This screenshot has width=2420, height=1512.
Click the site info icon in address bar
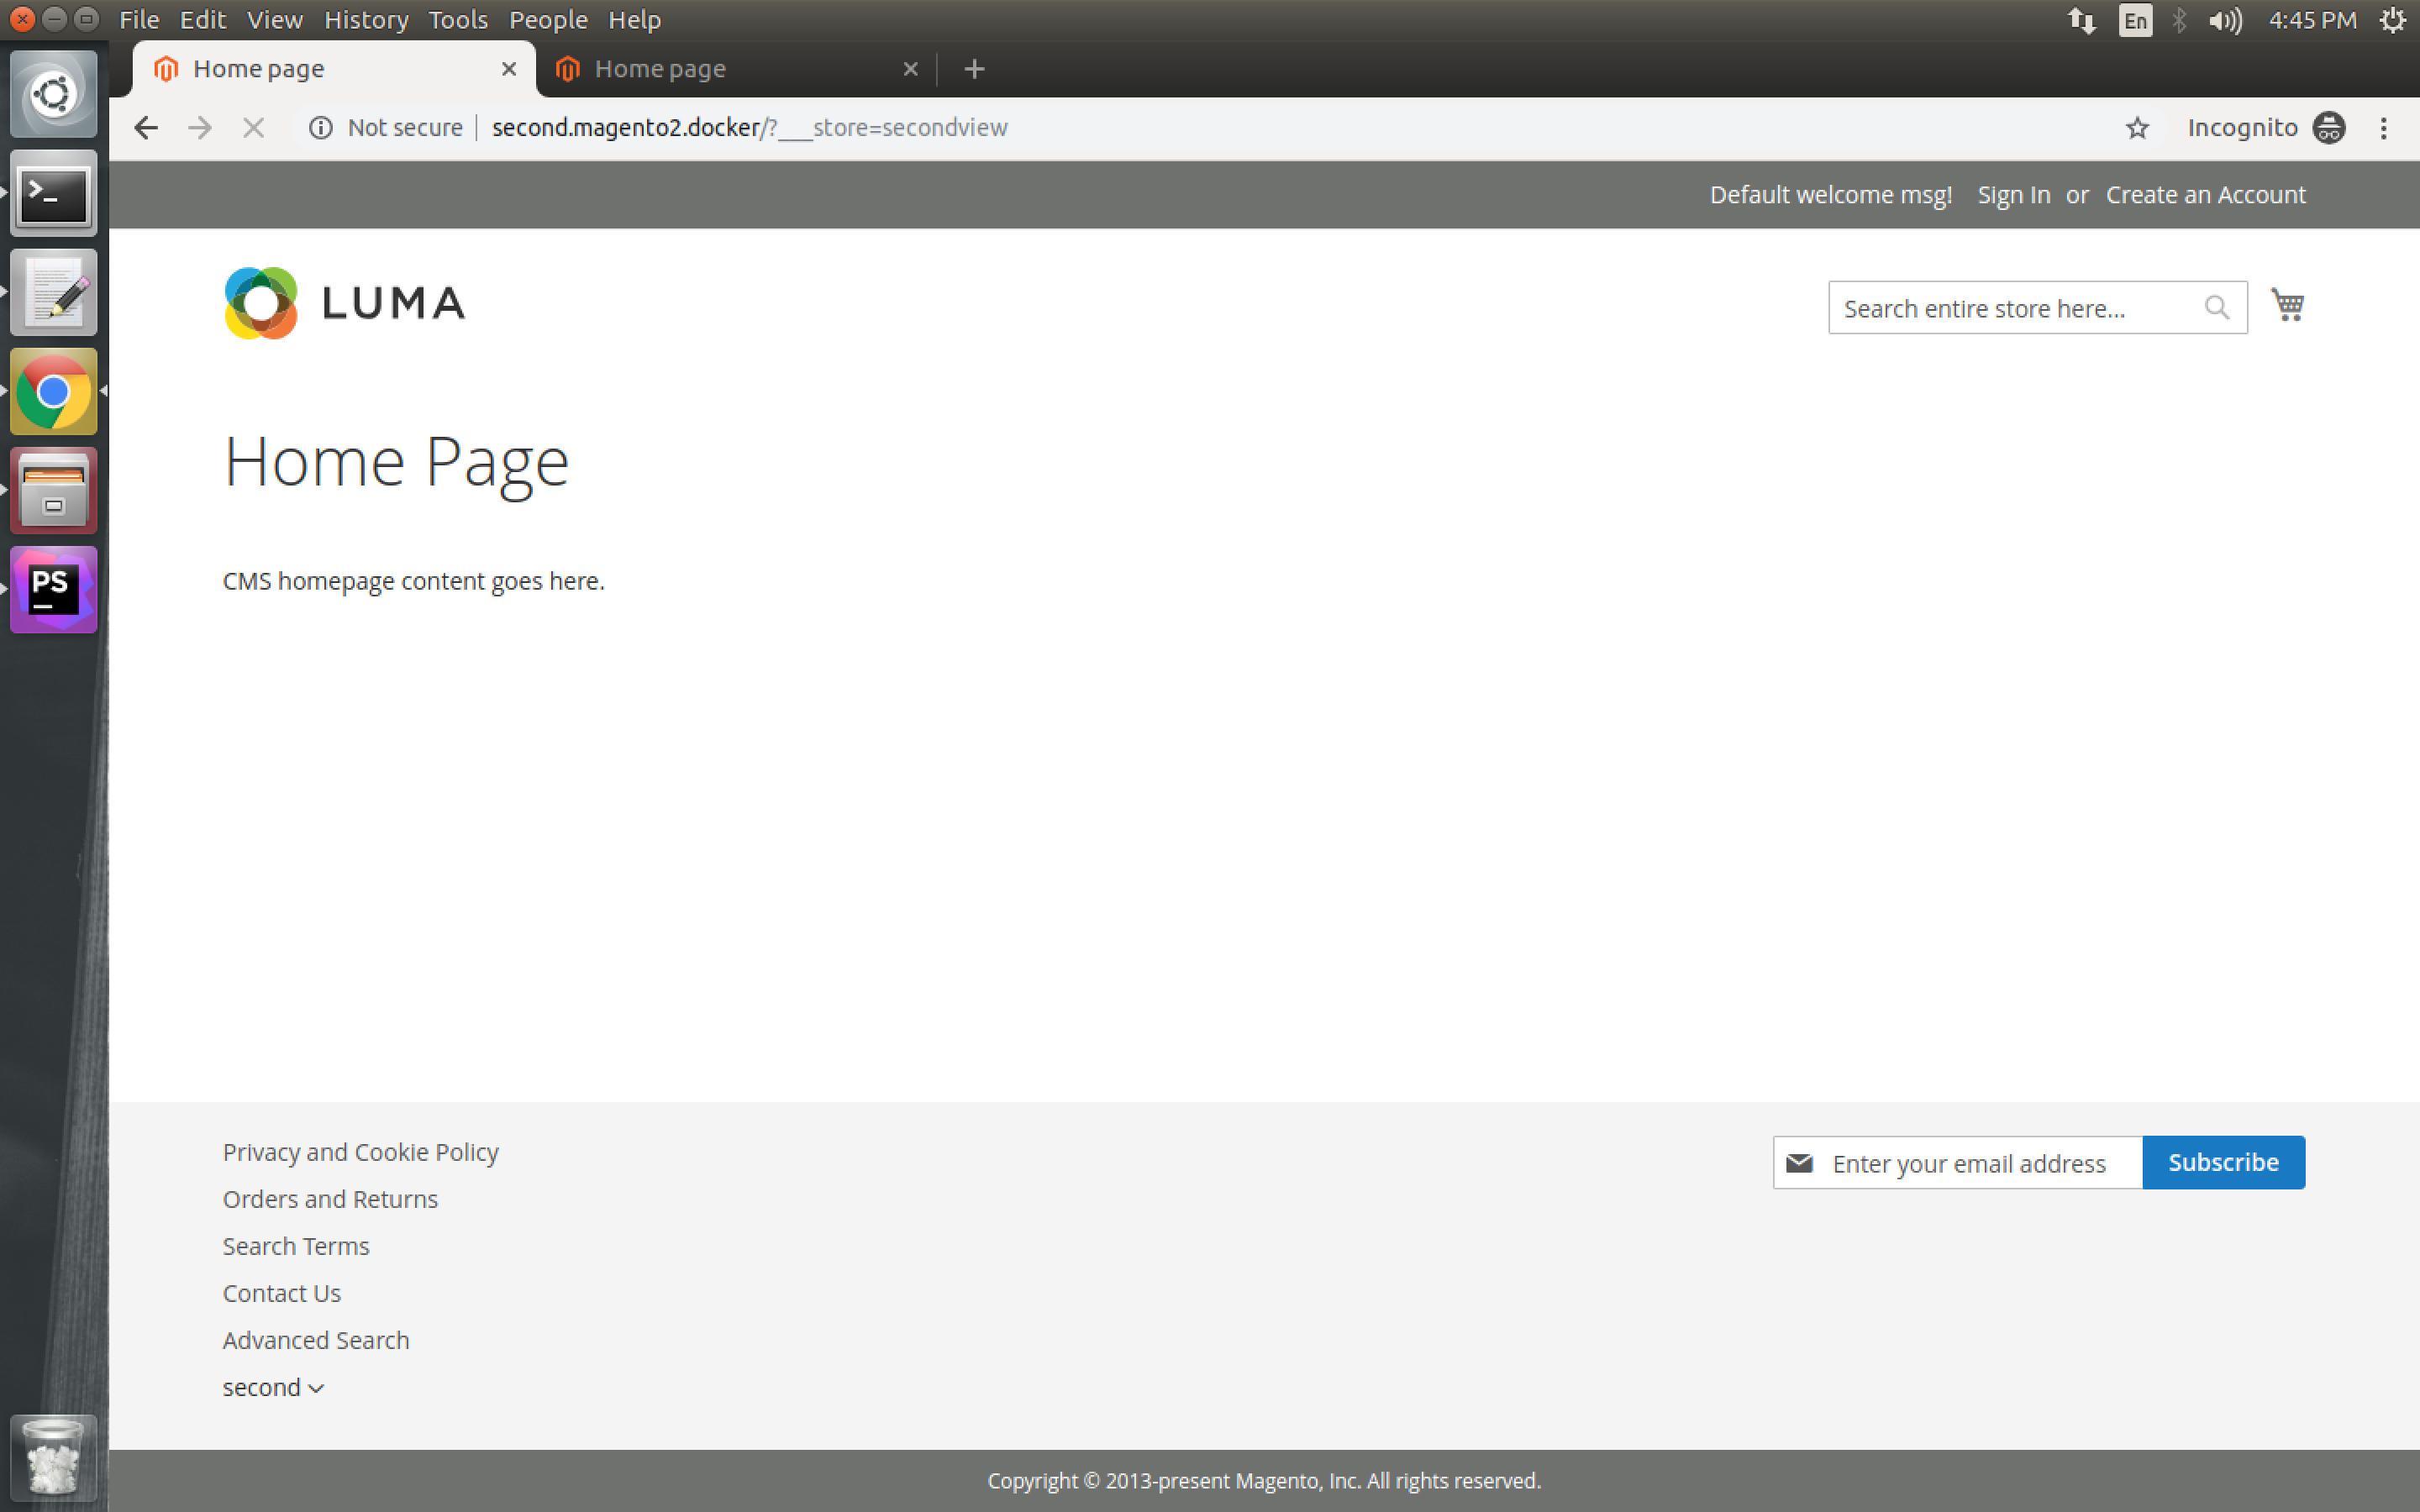pos(320,128)
